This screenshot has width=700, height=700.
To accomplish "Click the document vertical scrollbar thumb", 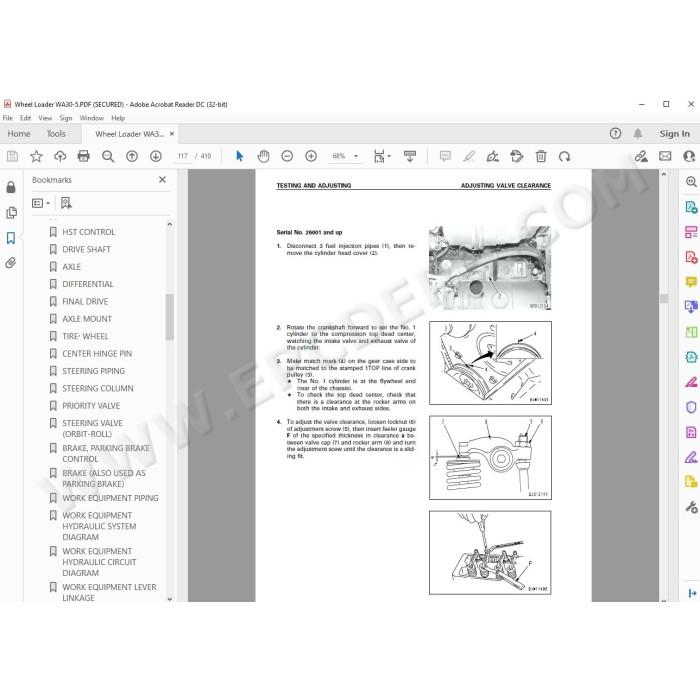I will click(664, 299).
